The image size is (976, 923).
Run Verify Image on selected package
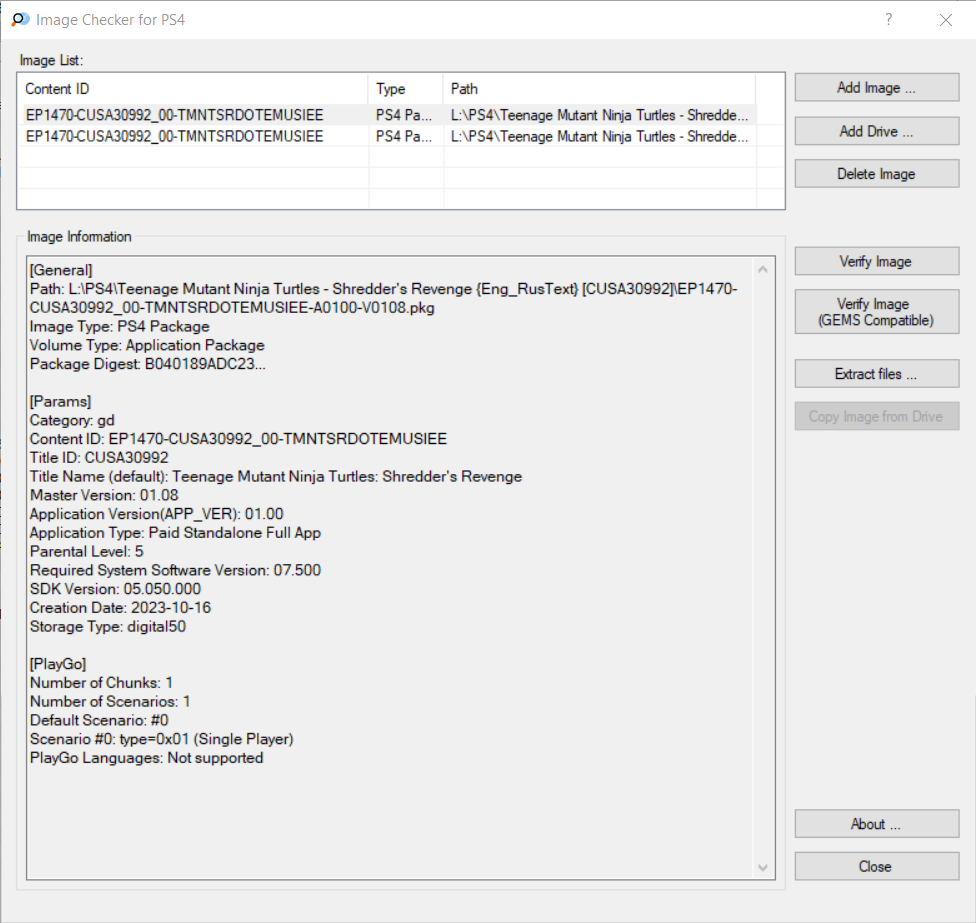click(x=876, y=261)
